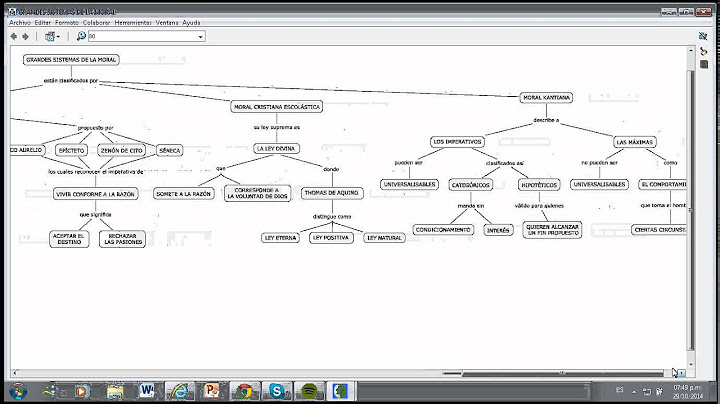Select the INTERÉS node

498,230
